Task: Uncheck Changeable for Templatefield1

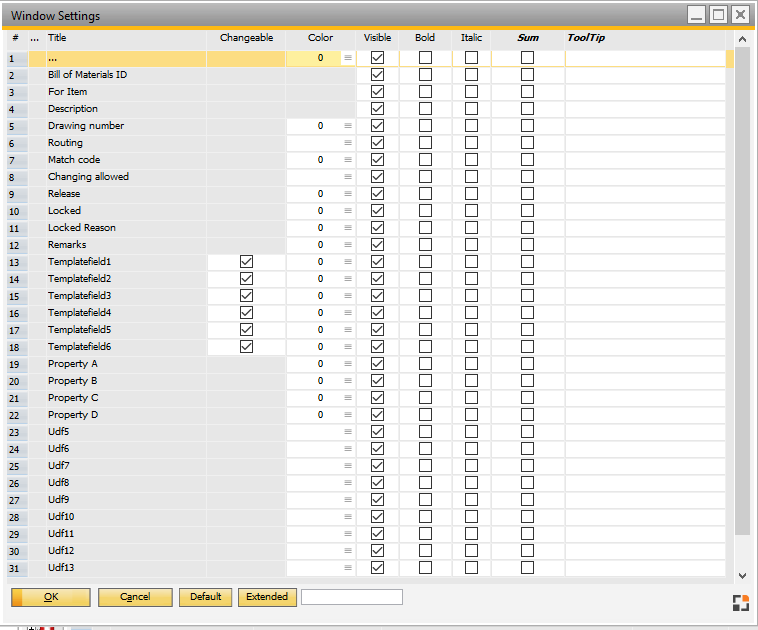Action: pos(246,262)
